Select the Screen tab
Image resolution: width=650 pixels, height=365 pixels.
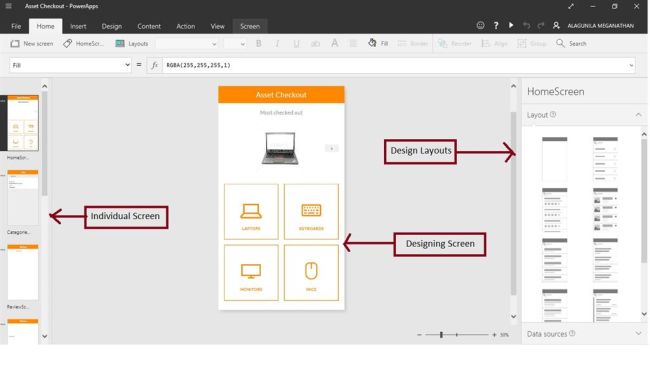(250, 26)
